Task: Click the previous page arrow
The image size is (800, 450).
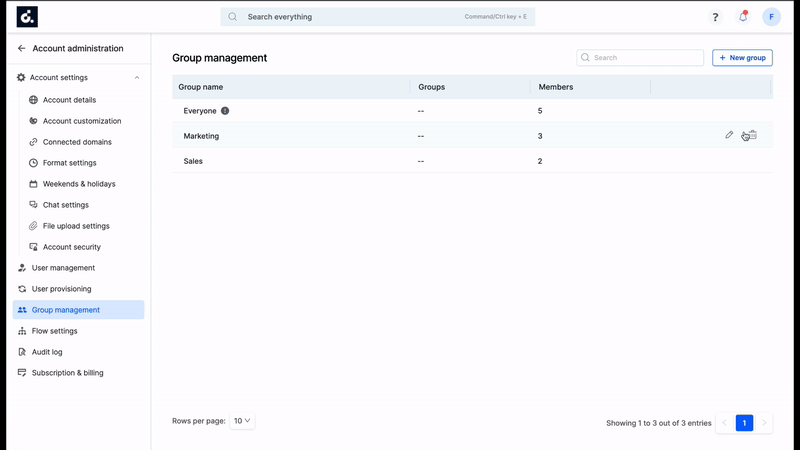Action: (724, 423)
